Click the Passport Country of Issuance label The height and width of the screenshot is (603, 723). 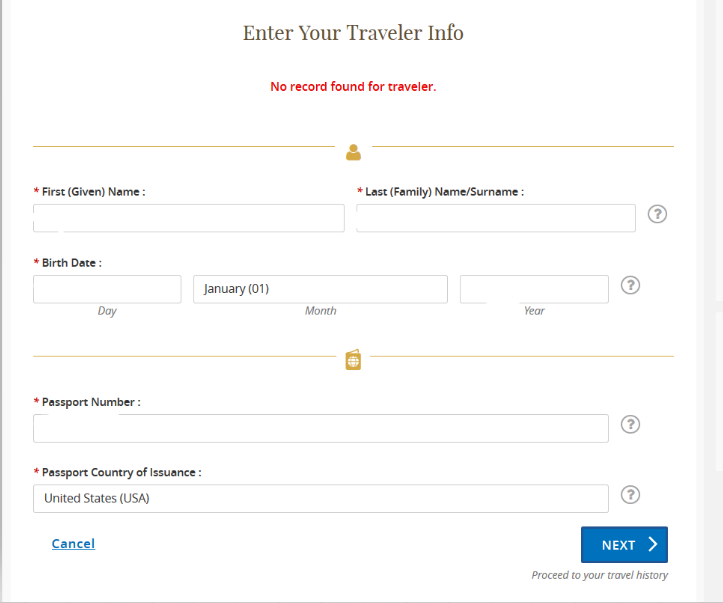click(122, 473)
